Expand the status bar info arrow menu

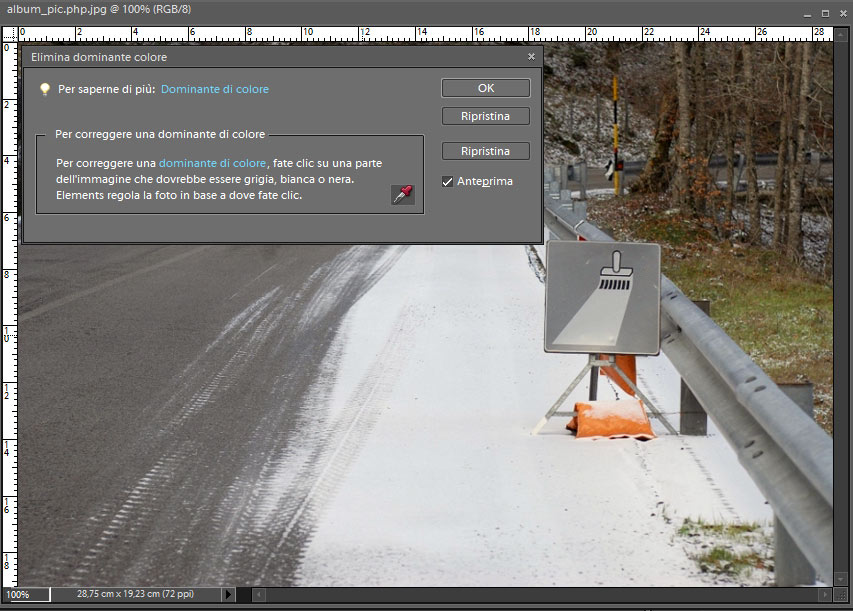(229, 594)
